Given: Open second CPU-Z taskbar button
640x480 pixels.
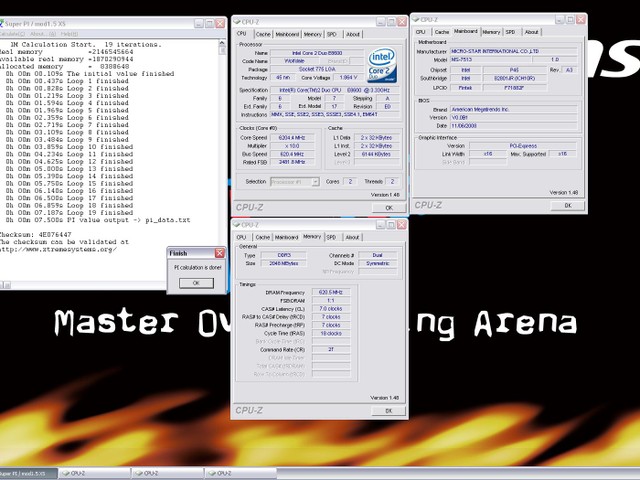Looking at the screenshot, I should tap(168, 473).
